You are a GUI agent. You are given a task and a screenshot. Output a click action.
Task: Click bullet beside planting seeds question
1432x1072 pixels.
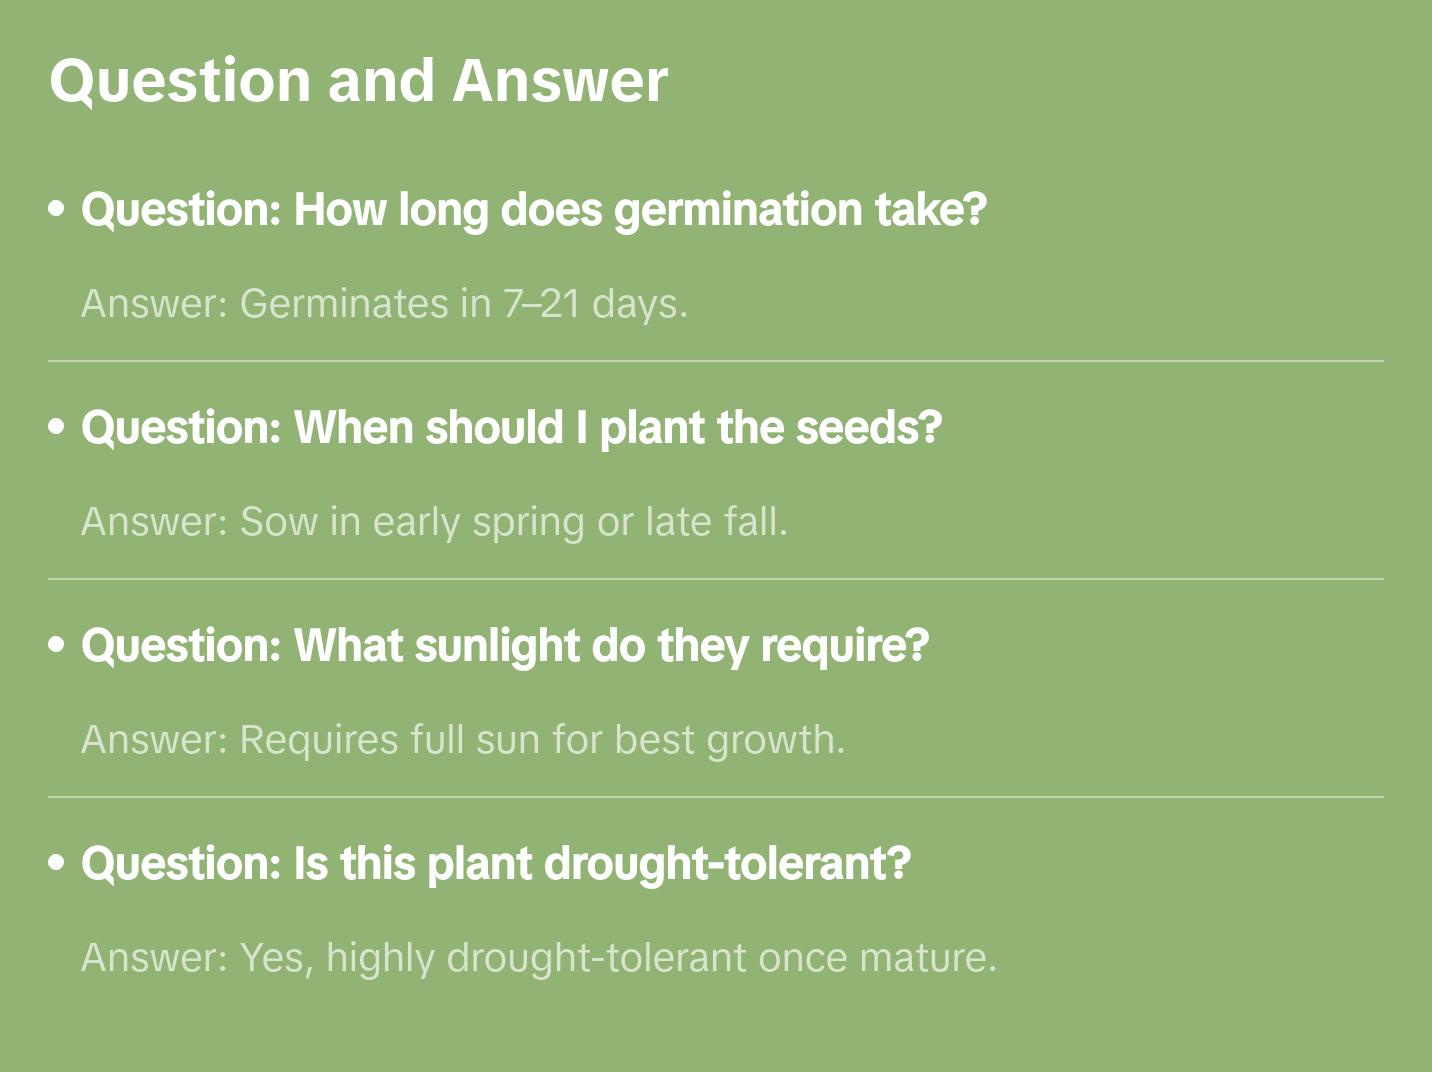point(57,427)
